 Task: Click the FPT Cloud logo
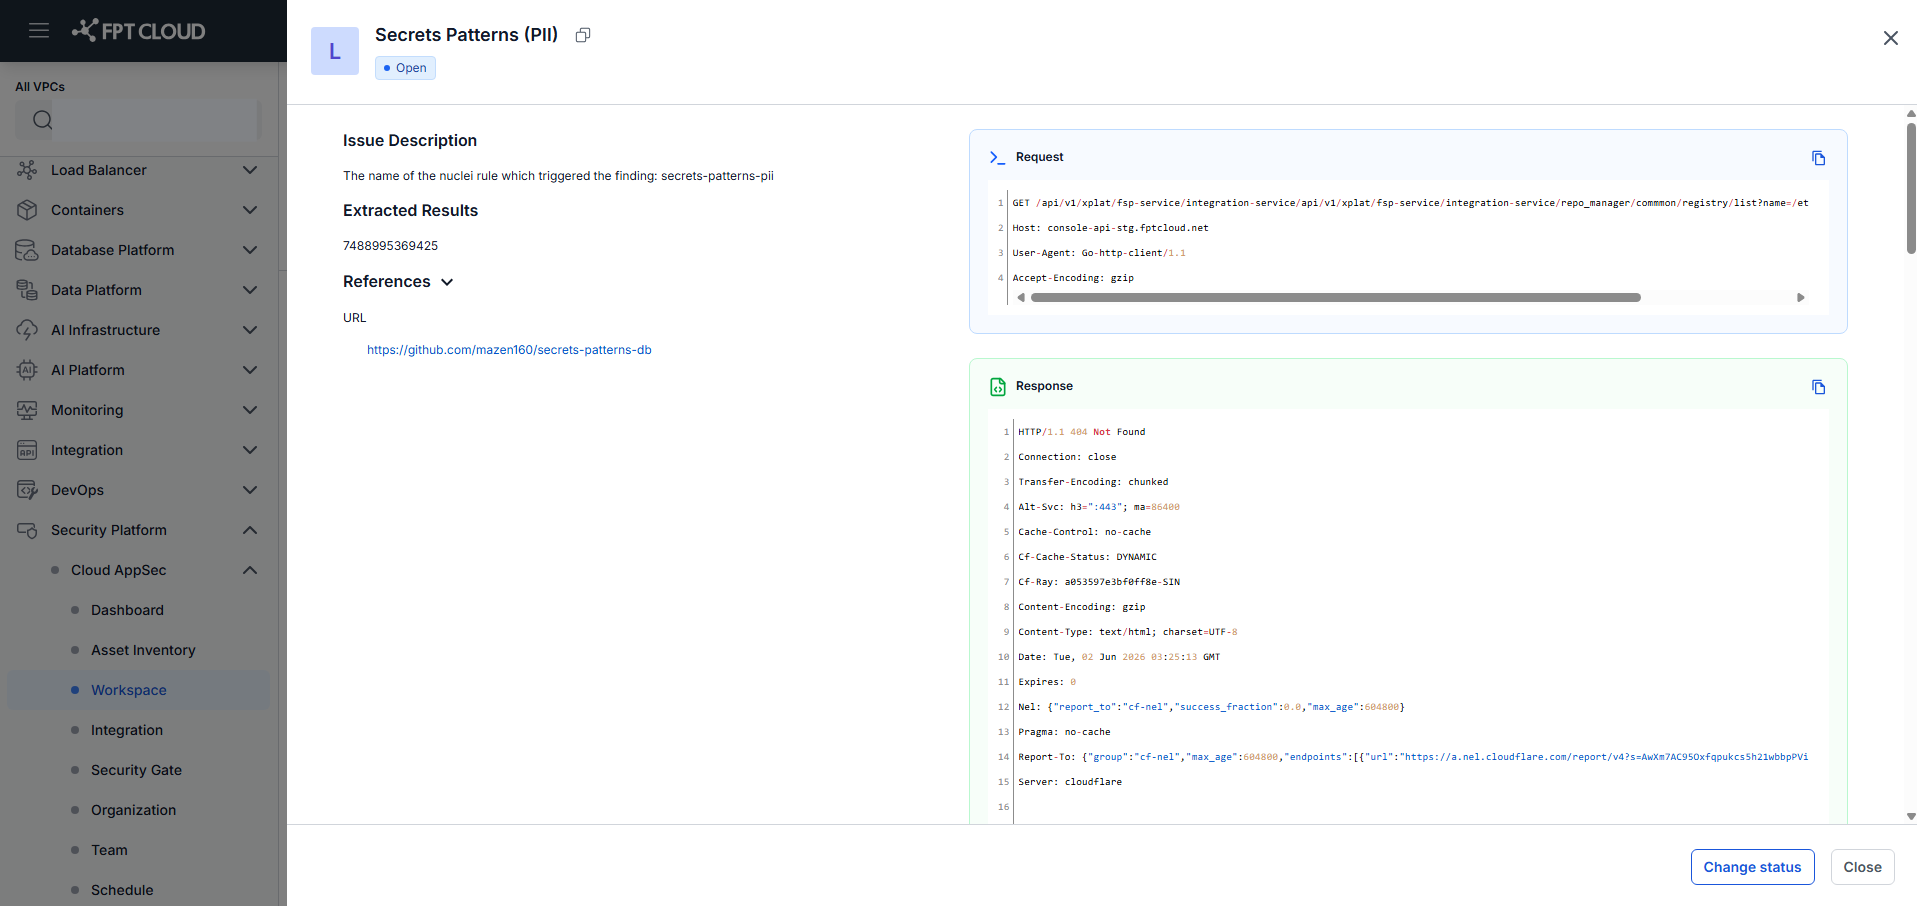138,31
